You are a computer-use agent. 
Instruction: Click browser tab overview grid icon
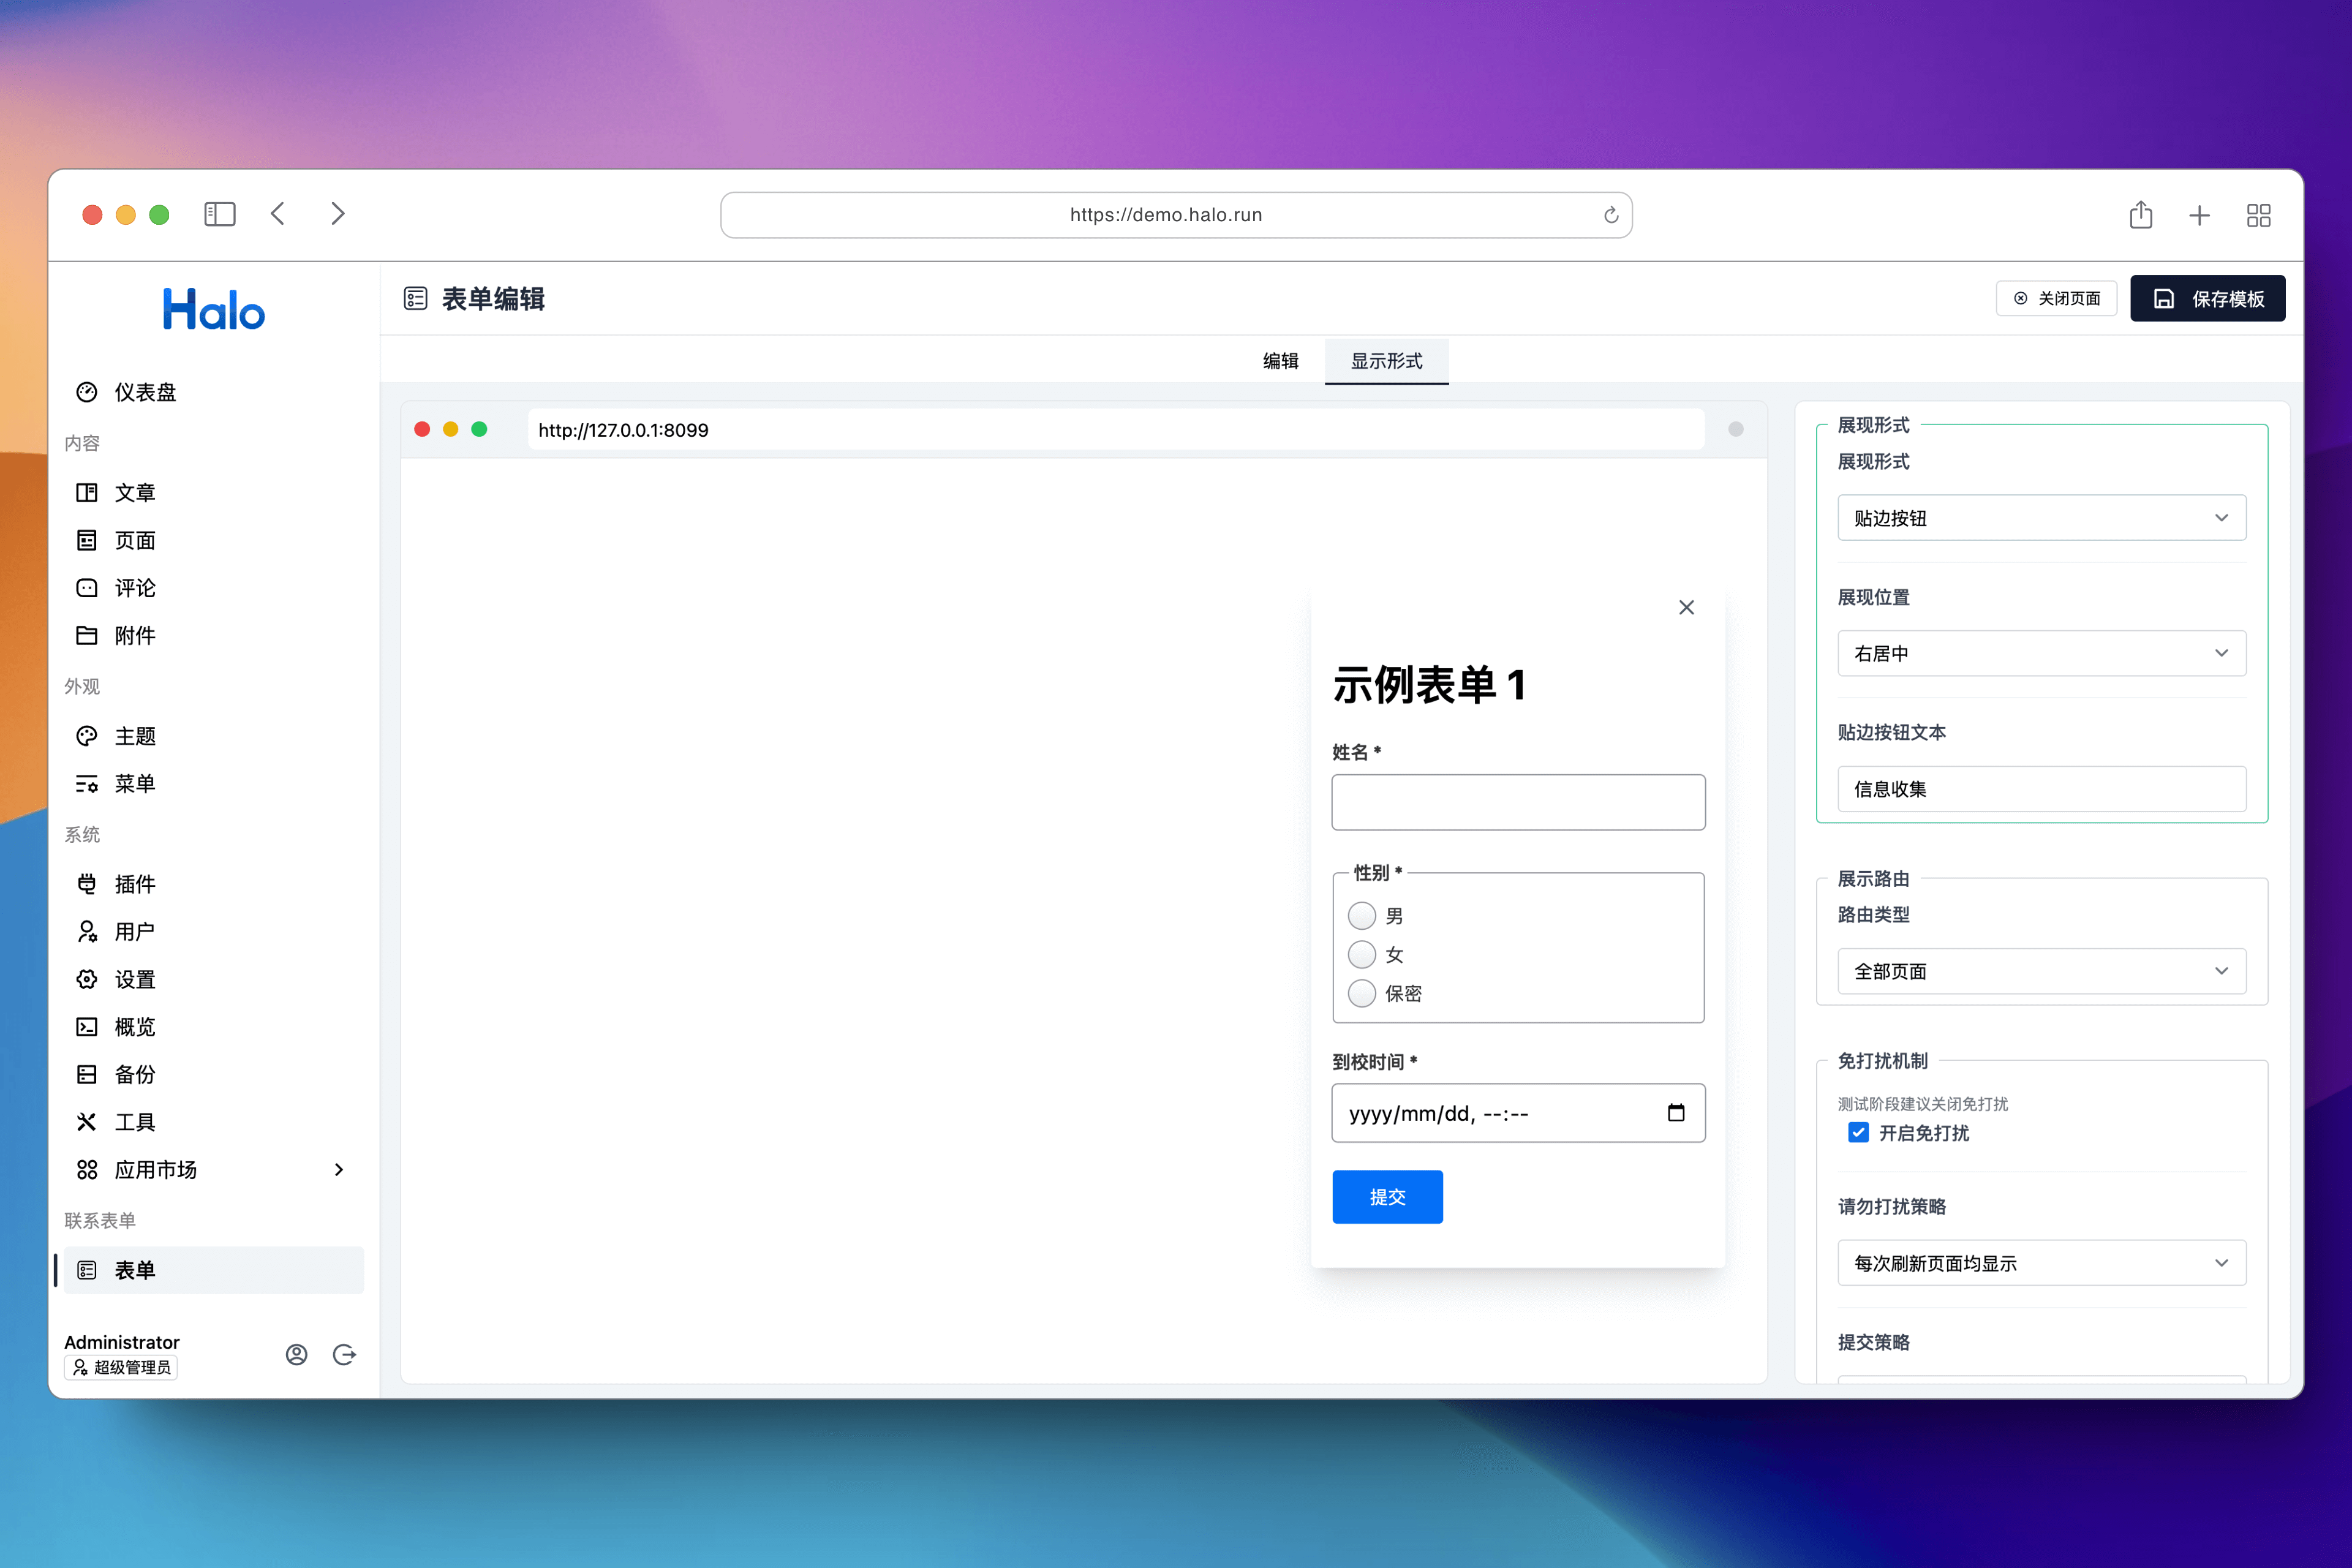point(2258,215)
